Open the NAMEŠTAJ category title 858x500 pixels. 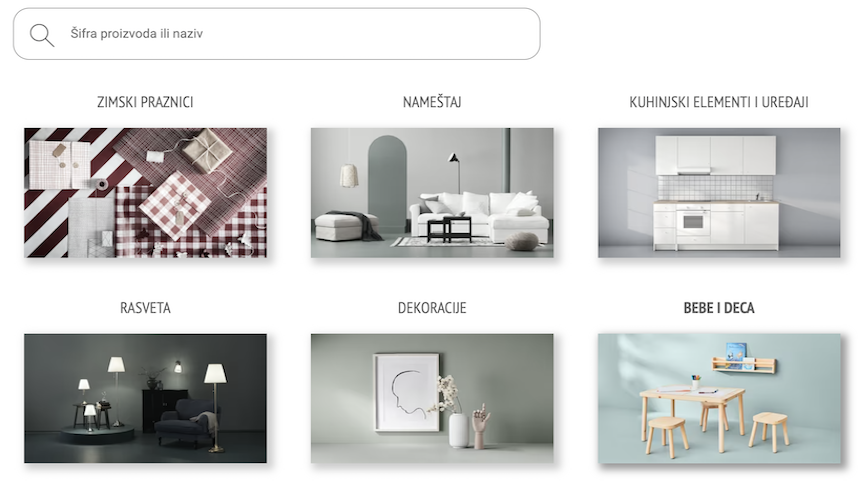click(432, 102)
